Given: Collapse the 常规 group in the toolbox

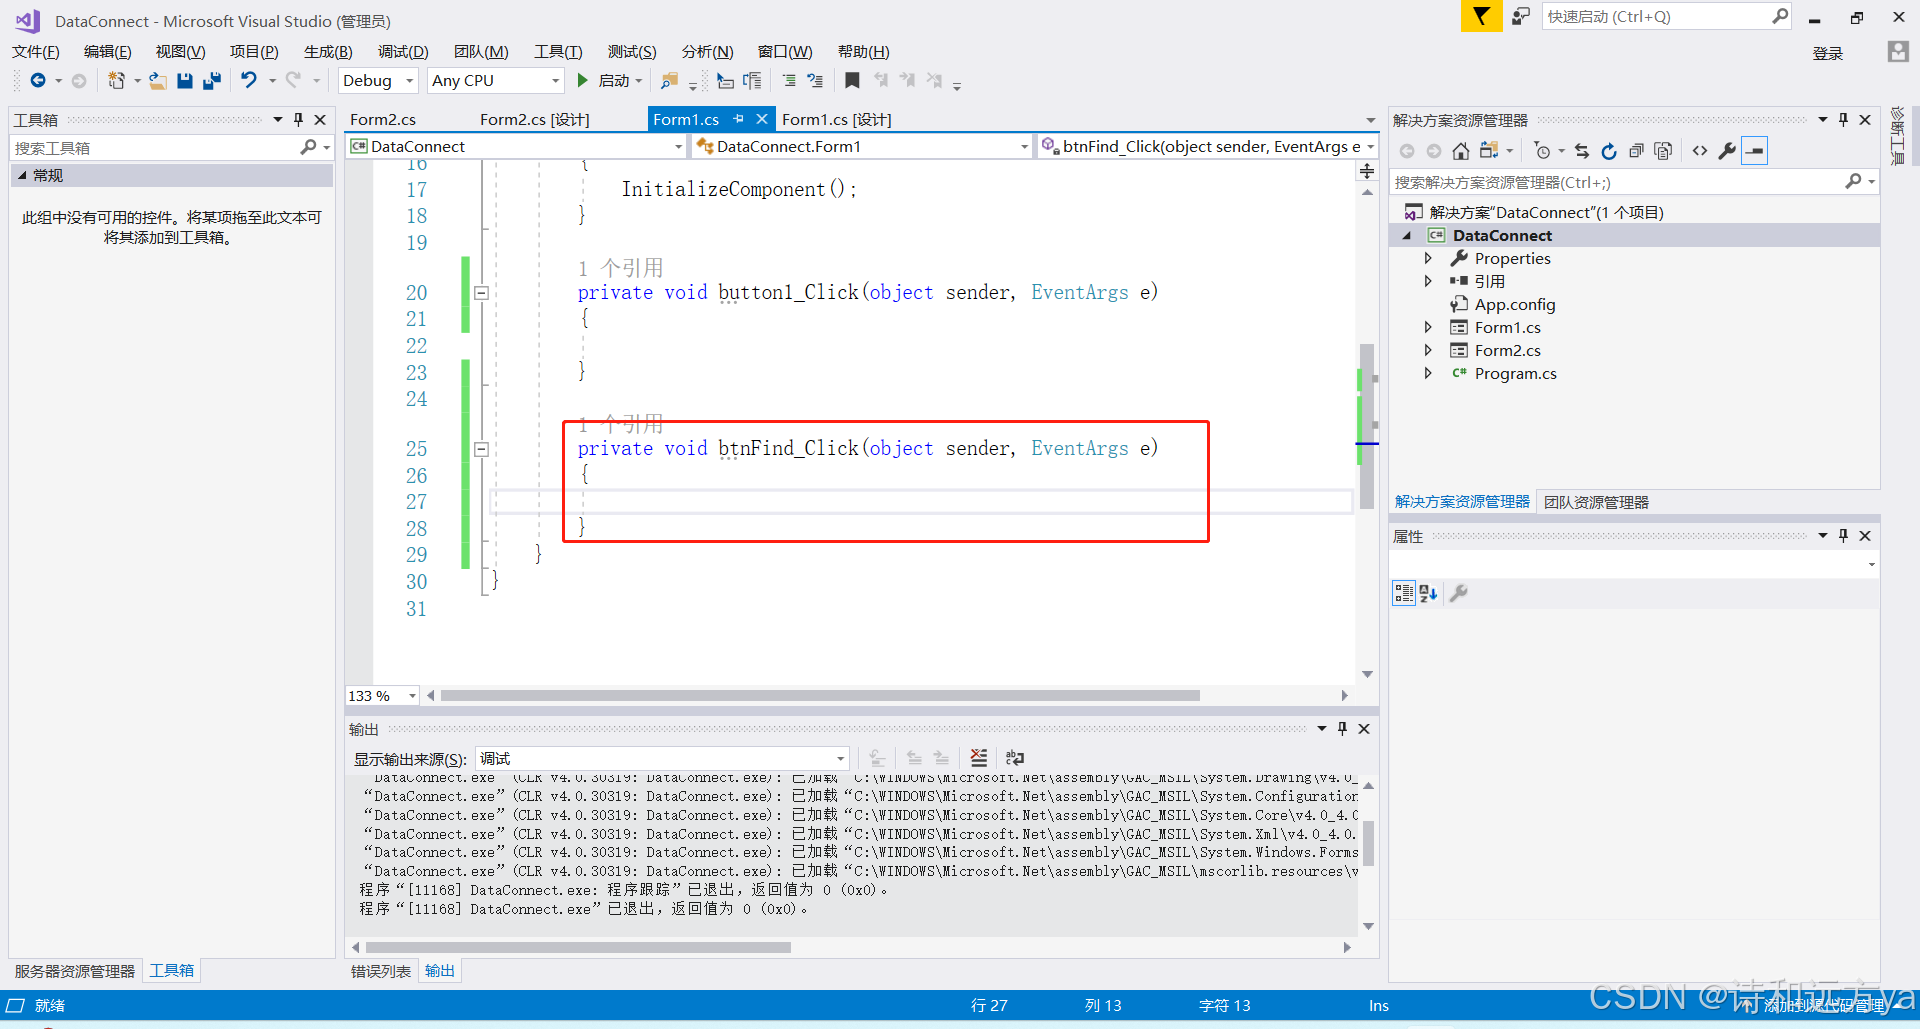Looking at the screenshot, I should tap(22, 175).
